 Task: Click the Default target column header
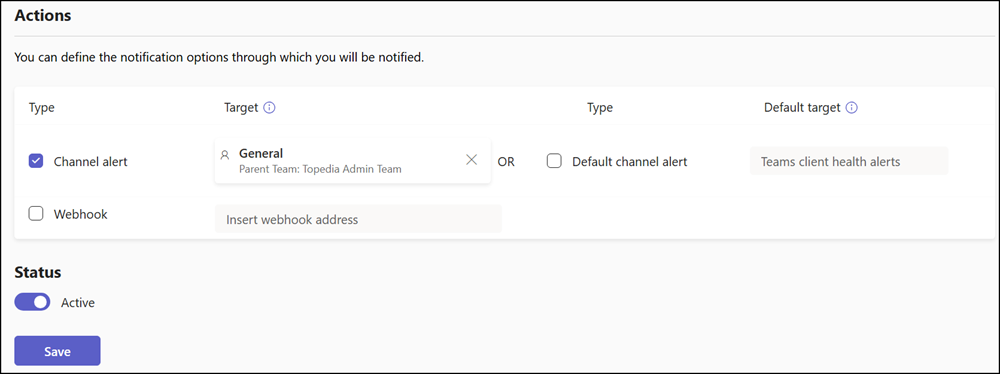[802, 108]
